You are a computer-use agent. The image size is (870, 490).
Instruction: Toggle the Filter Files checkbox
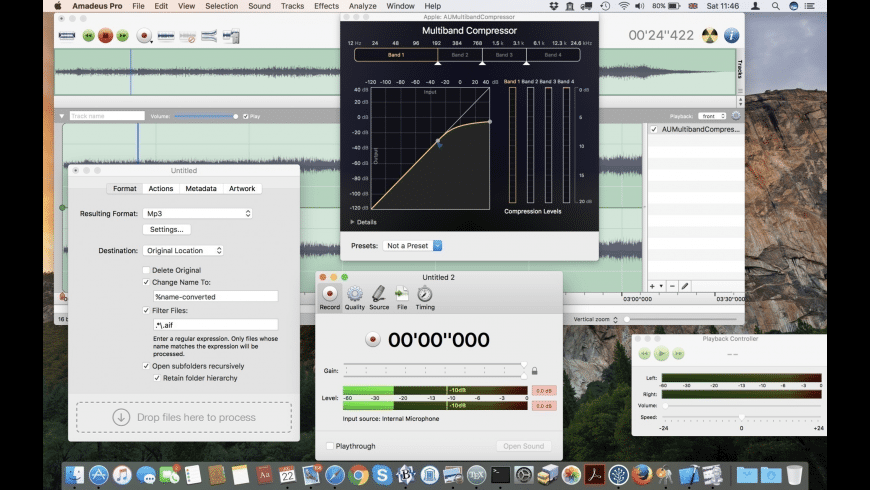click(x=146, y=311)
